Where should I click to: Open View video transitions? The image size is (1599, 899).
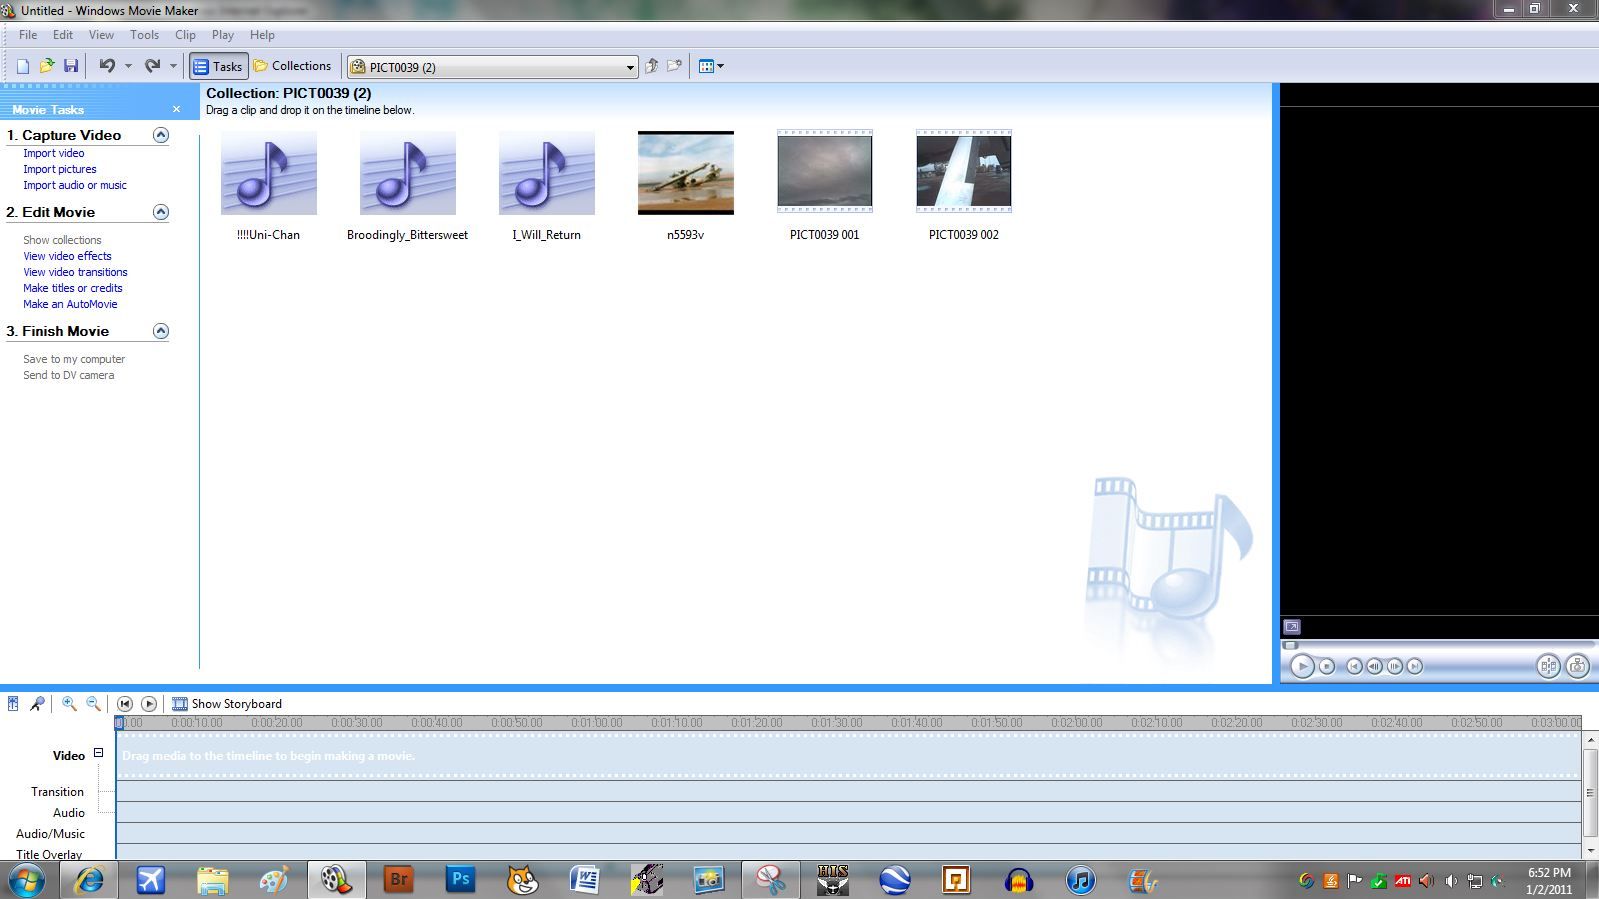point(75,272)
